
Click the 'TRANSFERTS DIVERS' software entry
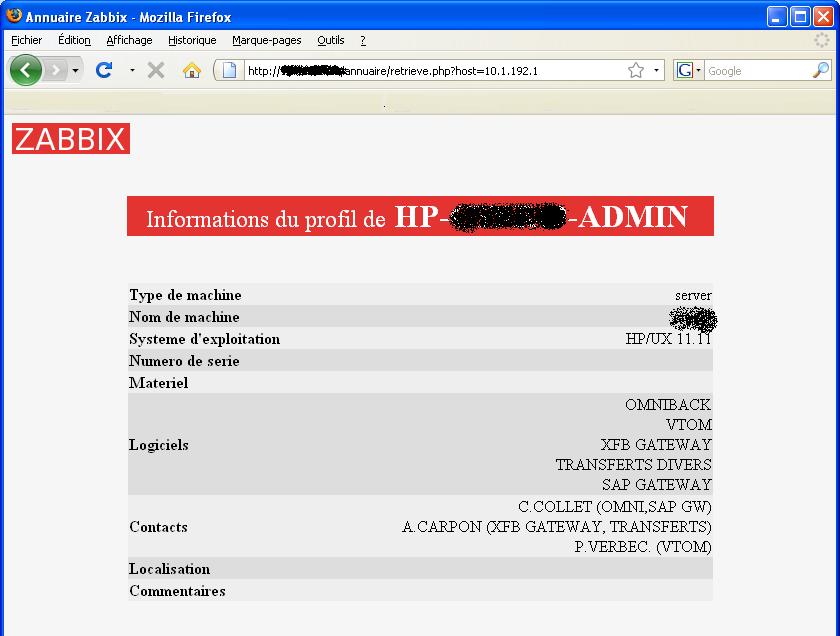633,465
